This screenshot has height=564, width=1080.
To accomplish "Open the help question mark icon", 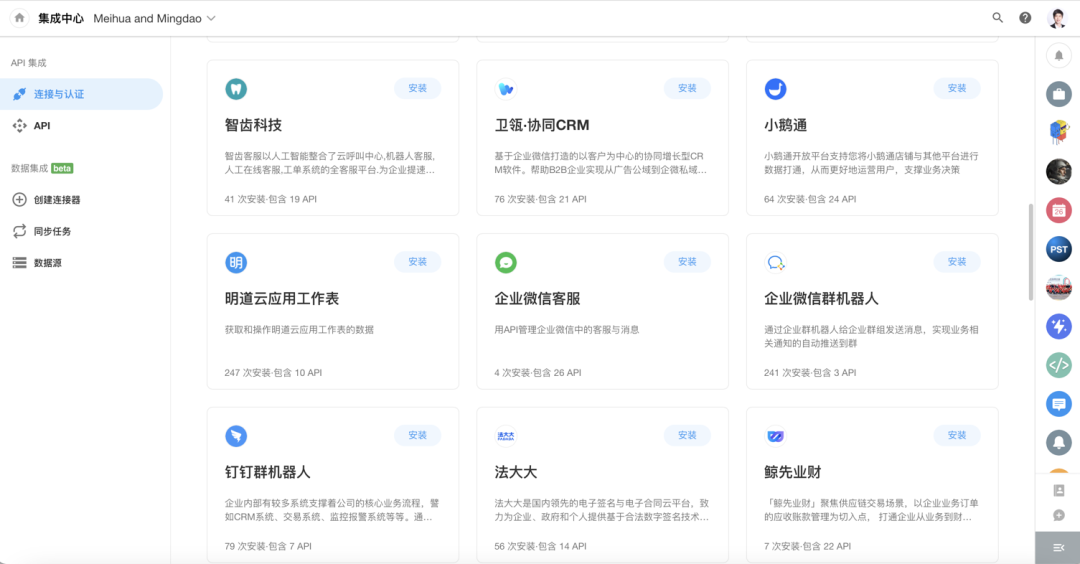I will [x=1025, y=18].
